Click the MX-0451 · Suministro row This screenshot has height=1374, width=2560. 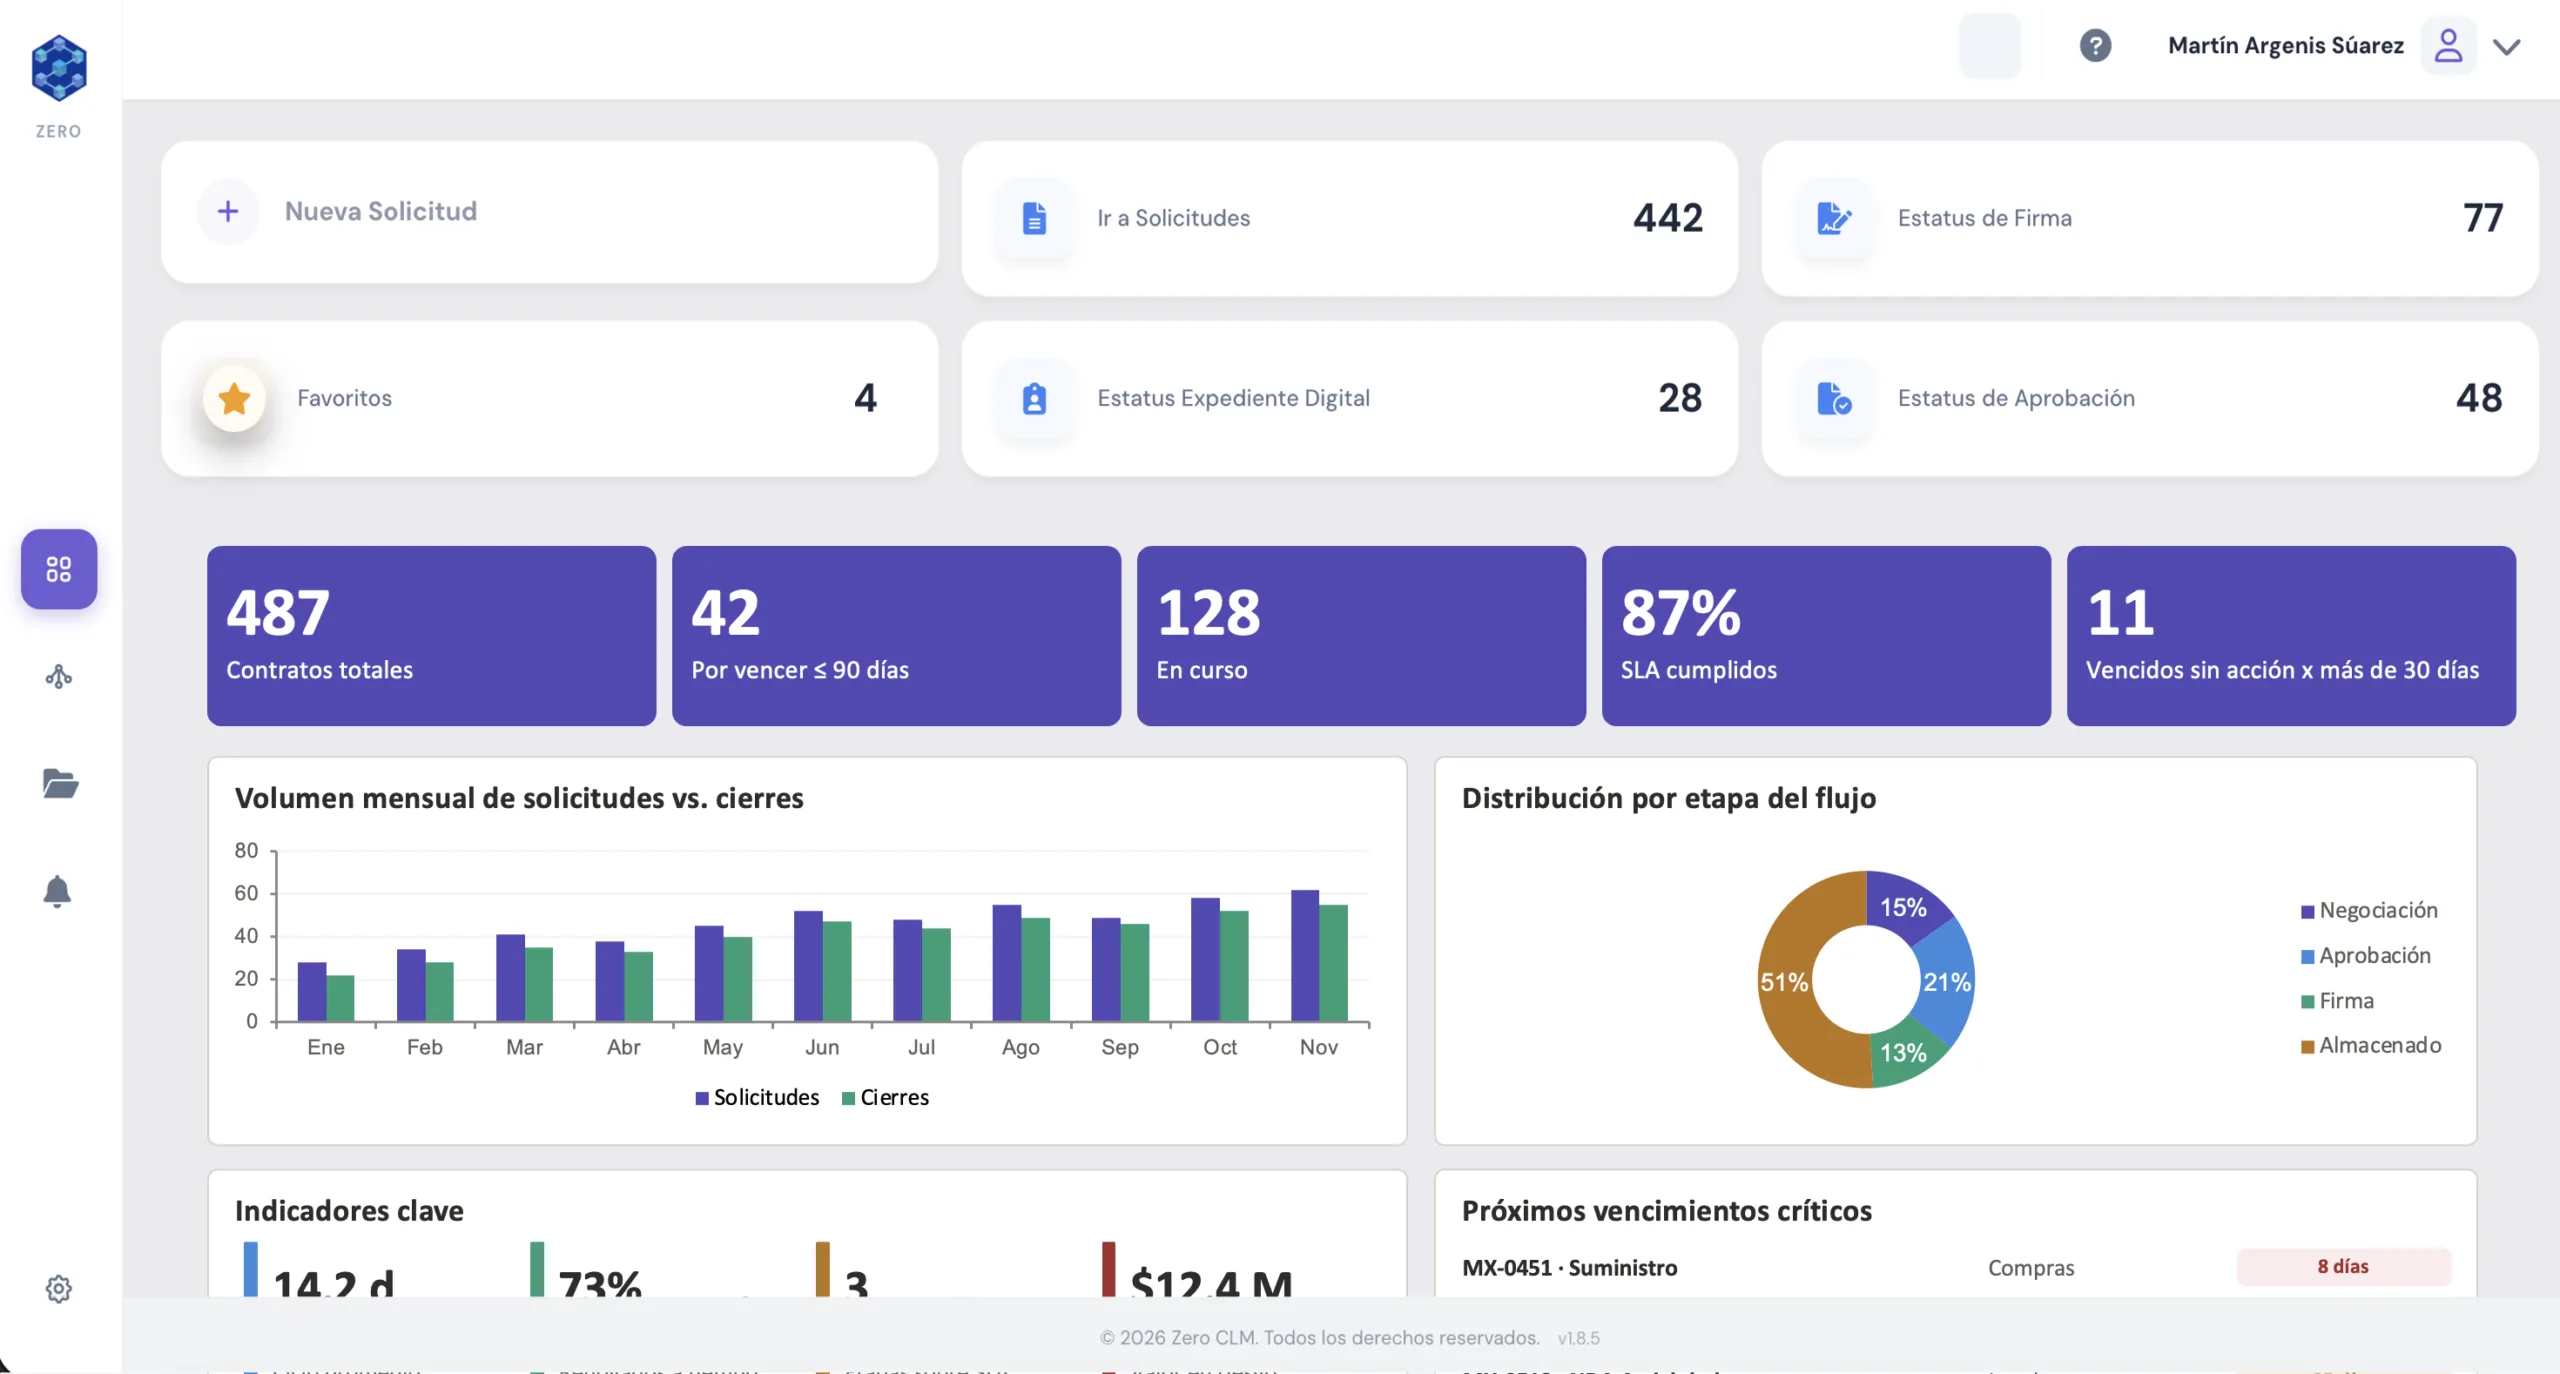pyautogui.click(x=1955, y=1268)
